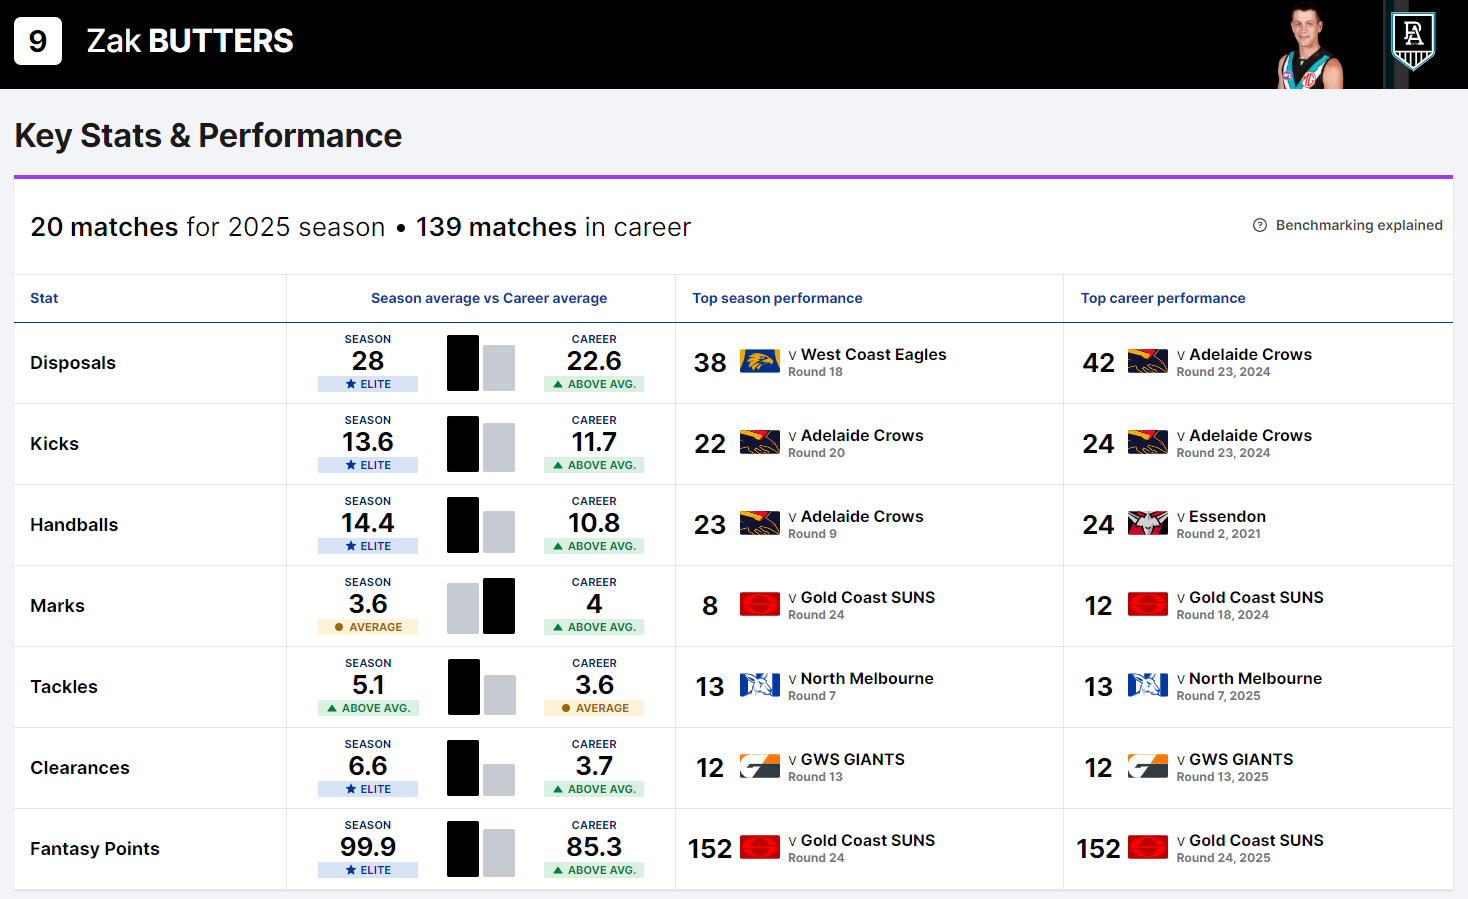Click the Port Adelaide club logo
Image resolution: width=1468 pixels, height=899 pixels.
tap(1413, 41)
